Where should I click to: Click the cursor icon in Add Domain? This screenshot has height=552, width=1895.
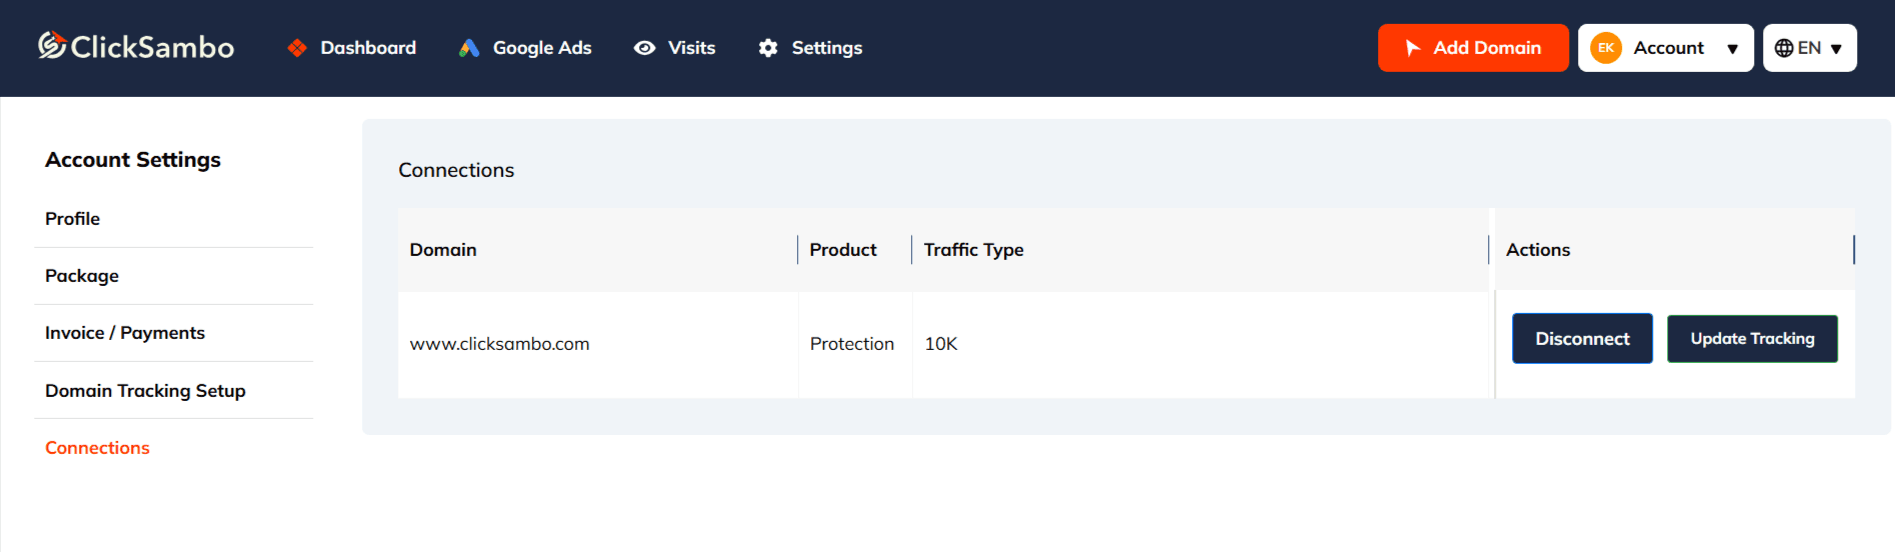[1412, 48]
